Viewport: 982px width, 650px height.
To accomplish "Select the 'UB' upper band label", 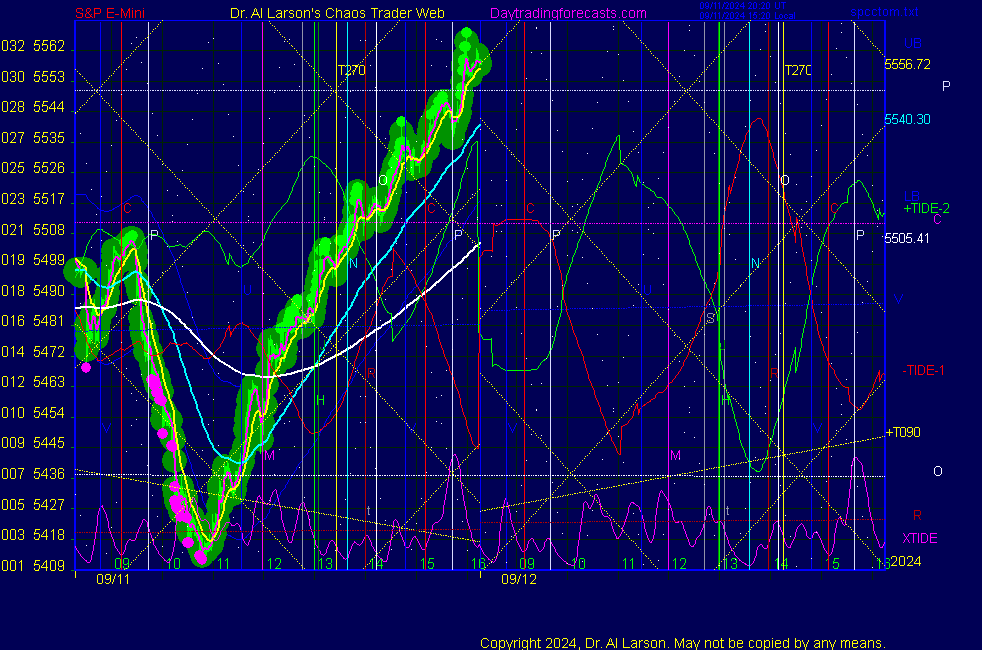I will click(x=912, y=43).
